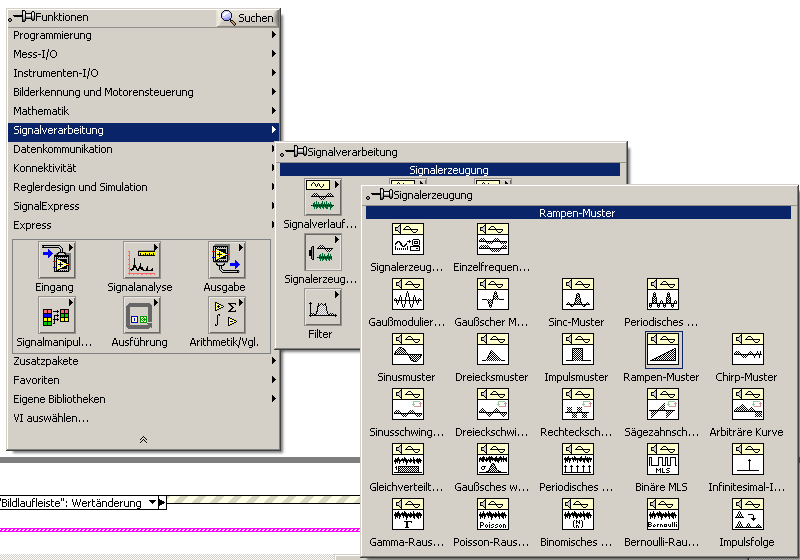Open the Datenkommunikation menu entry
Image resolution: width=800 pixels, height=560 pixels.
click(x=143, y=149)
